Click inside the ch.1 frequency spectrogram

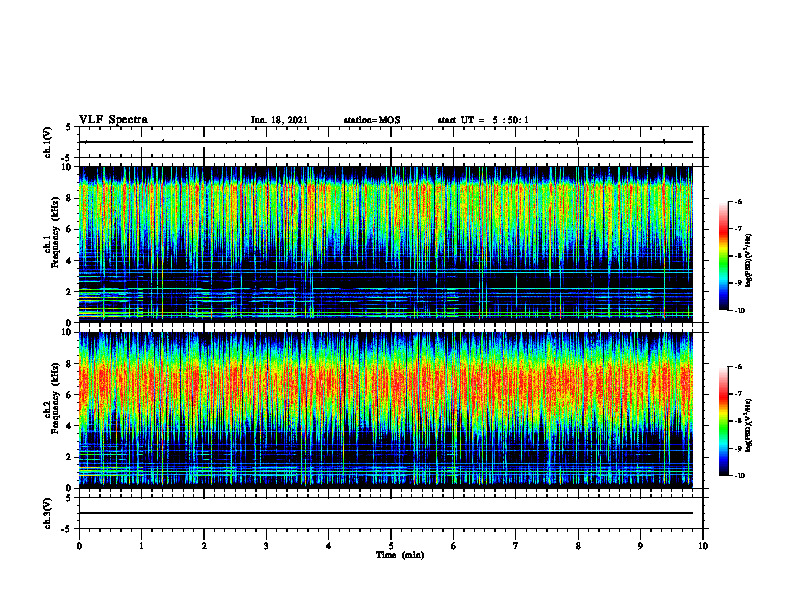point(386,244)
